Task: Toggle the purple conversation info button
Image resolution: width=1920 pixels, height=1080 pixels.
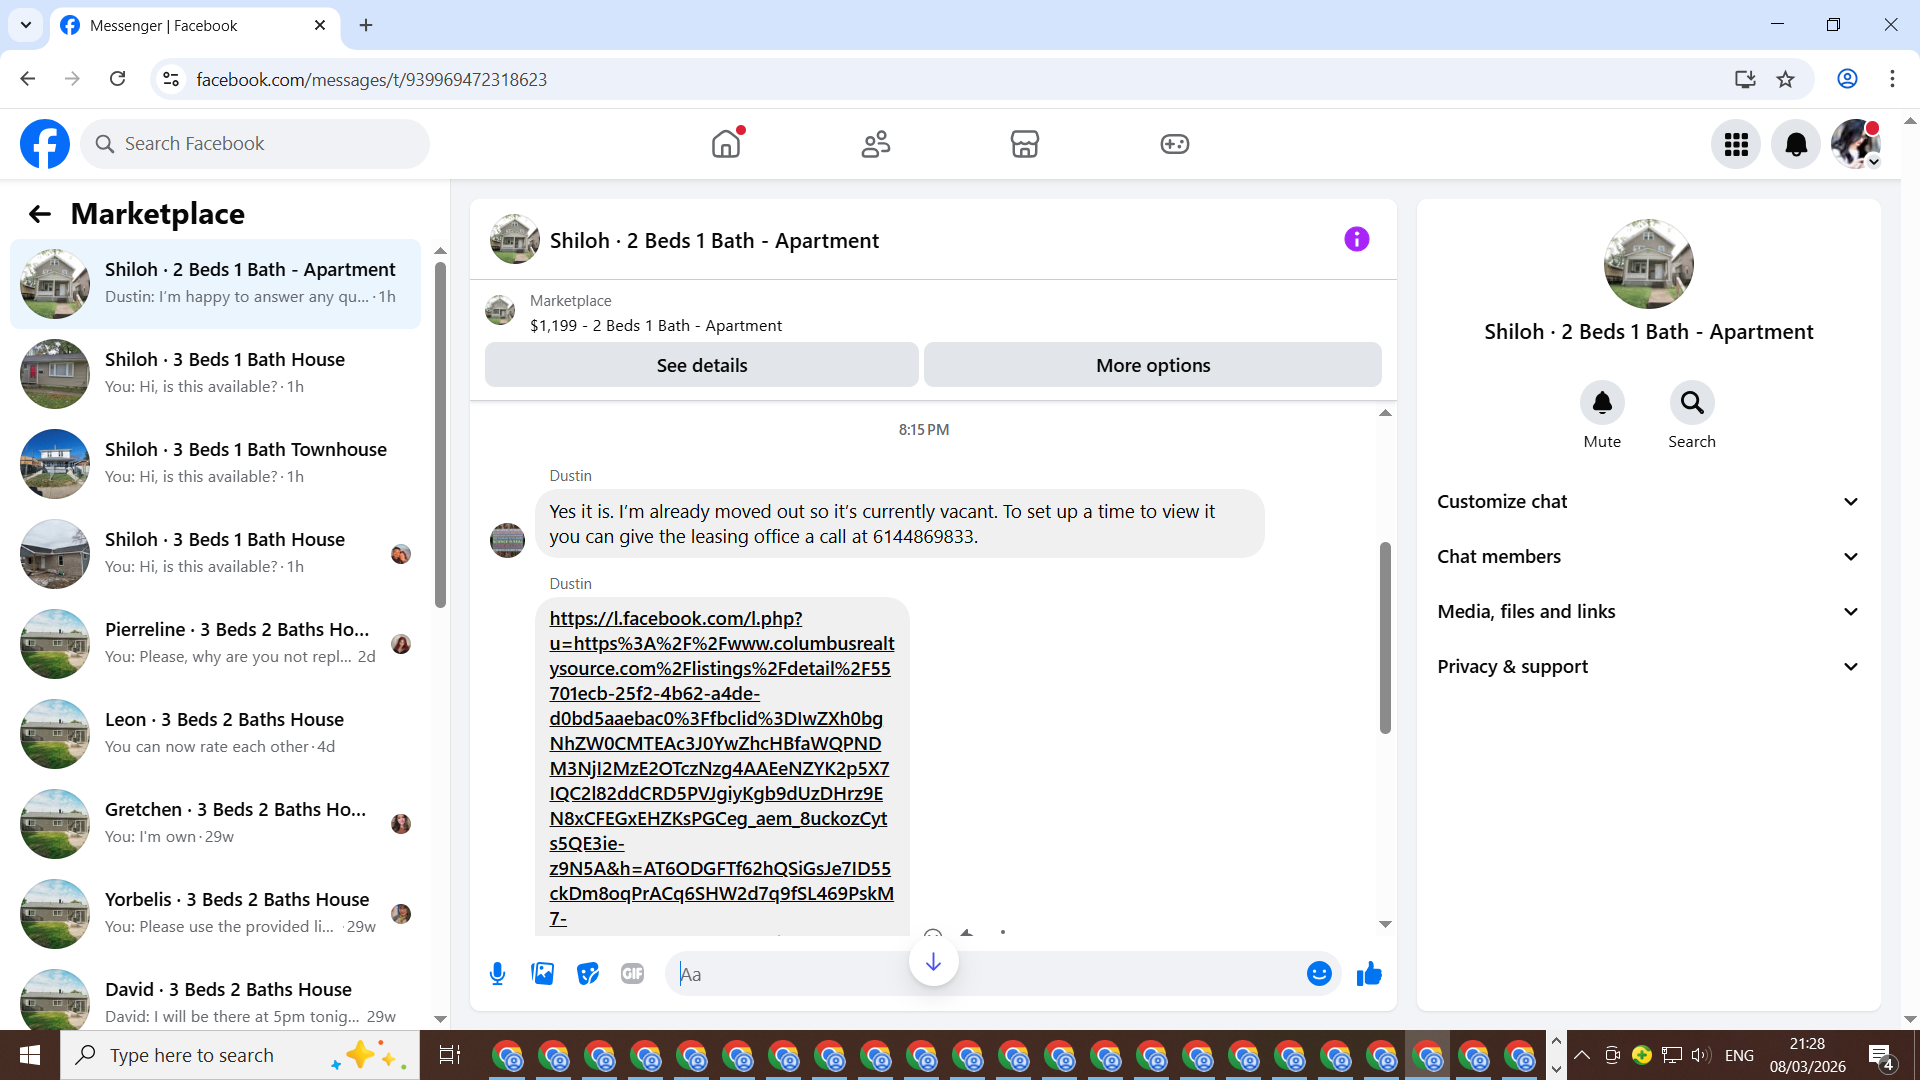Action: (x=1356, y=239)
